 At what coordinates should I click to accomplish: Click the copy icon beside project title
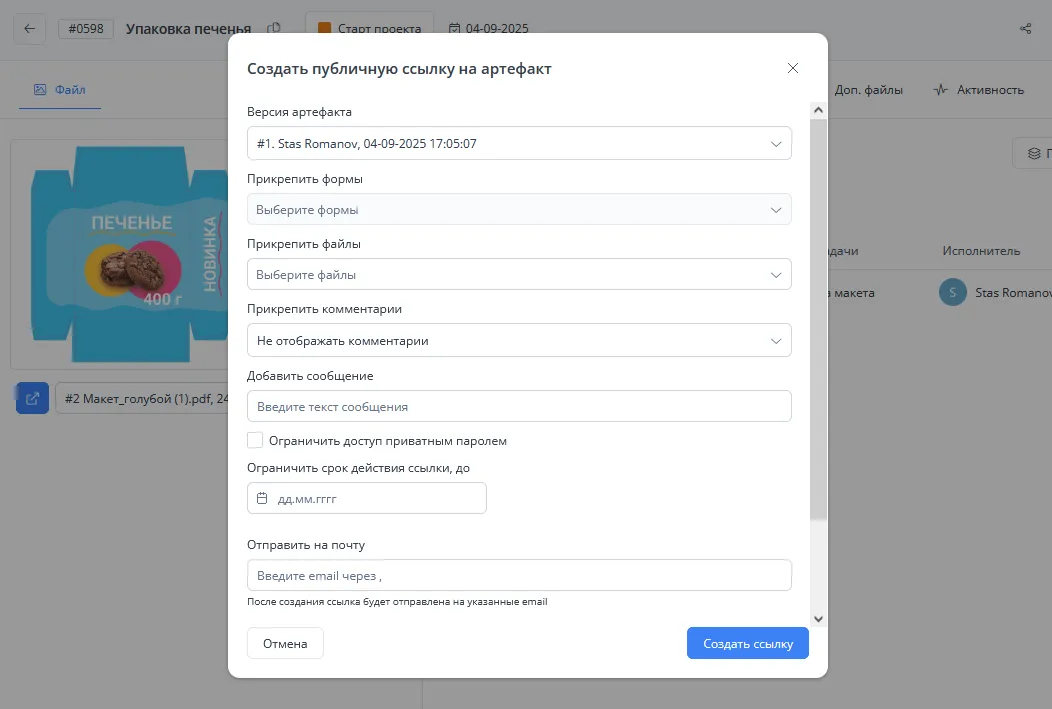tap(274, 29)
